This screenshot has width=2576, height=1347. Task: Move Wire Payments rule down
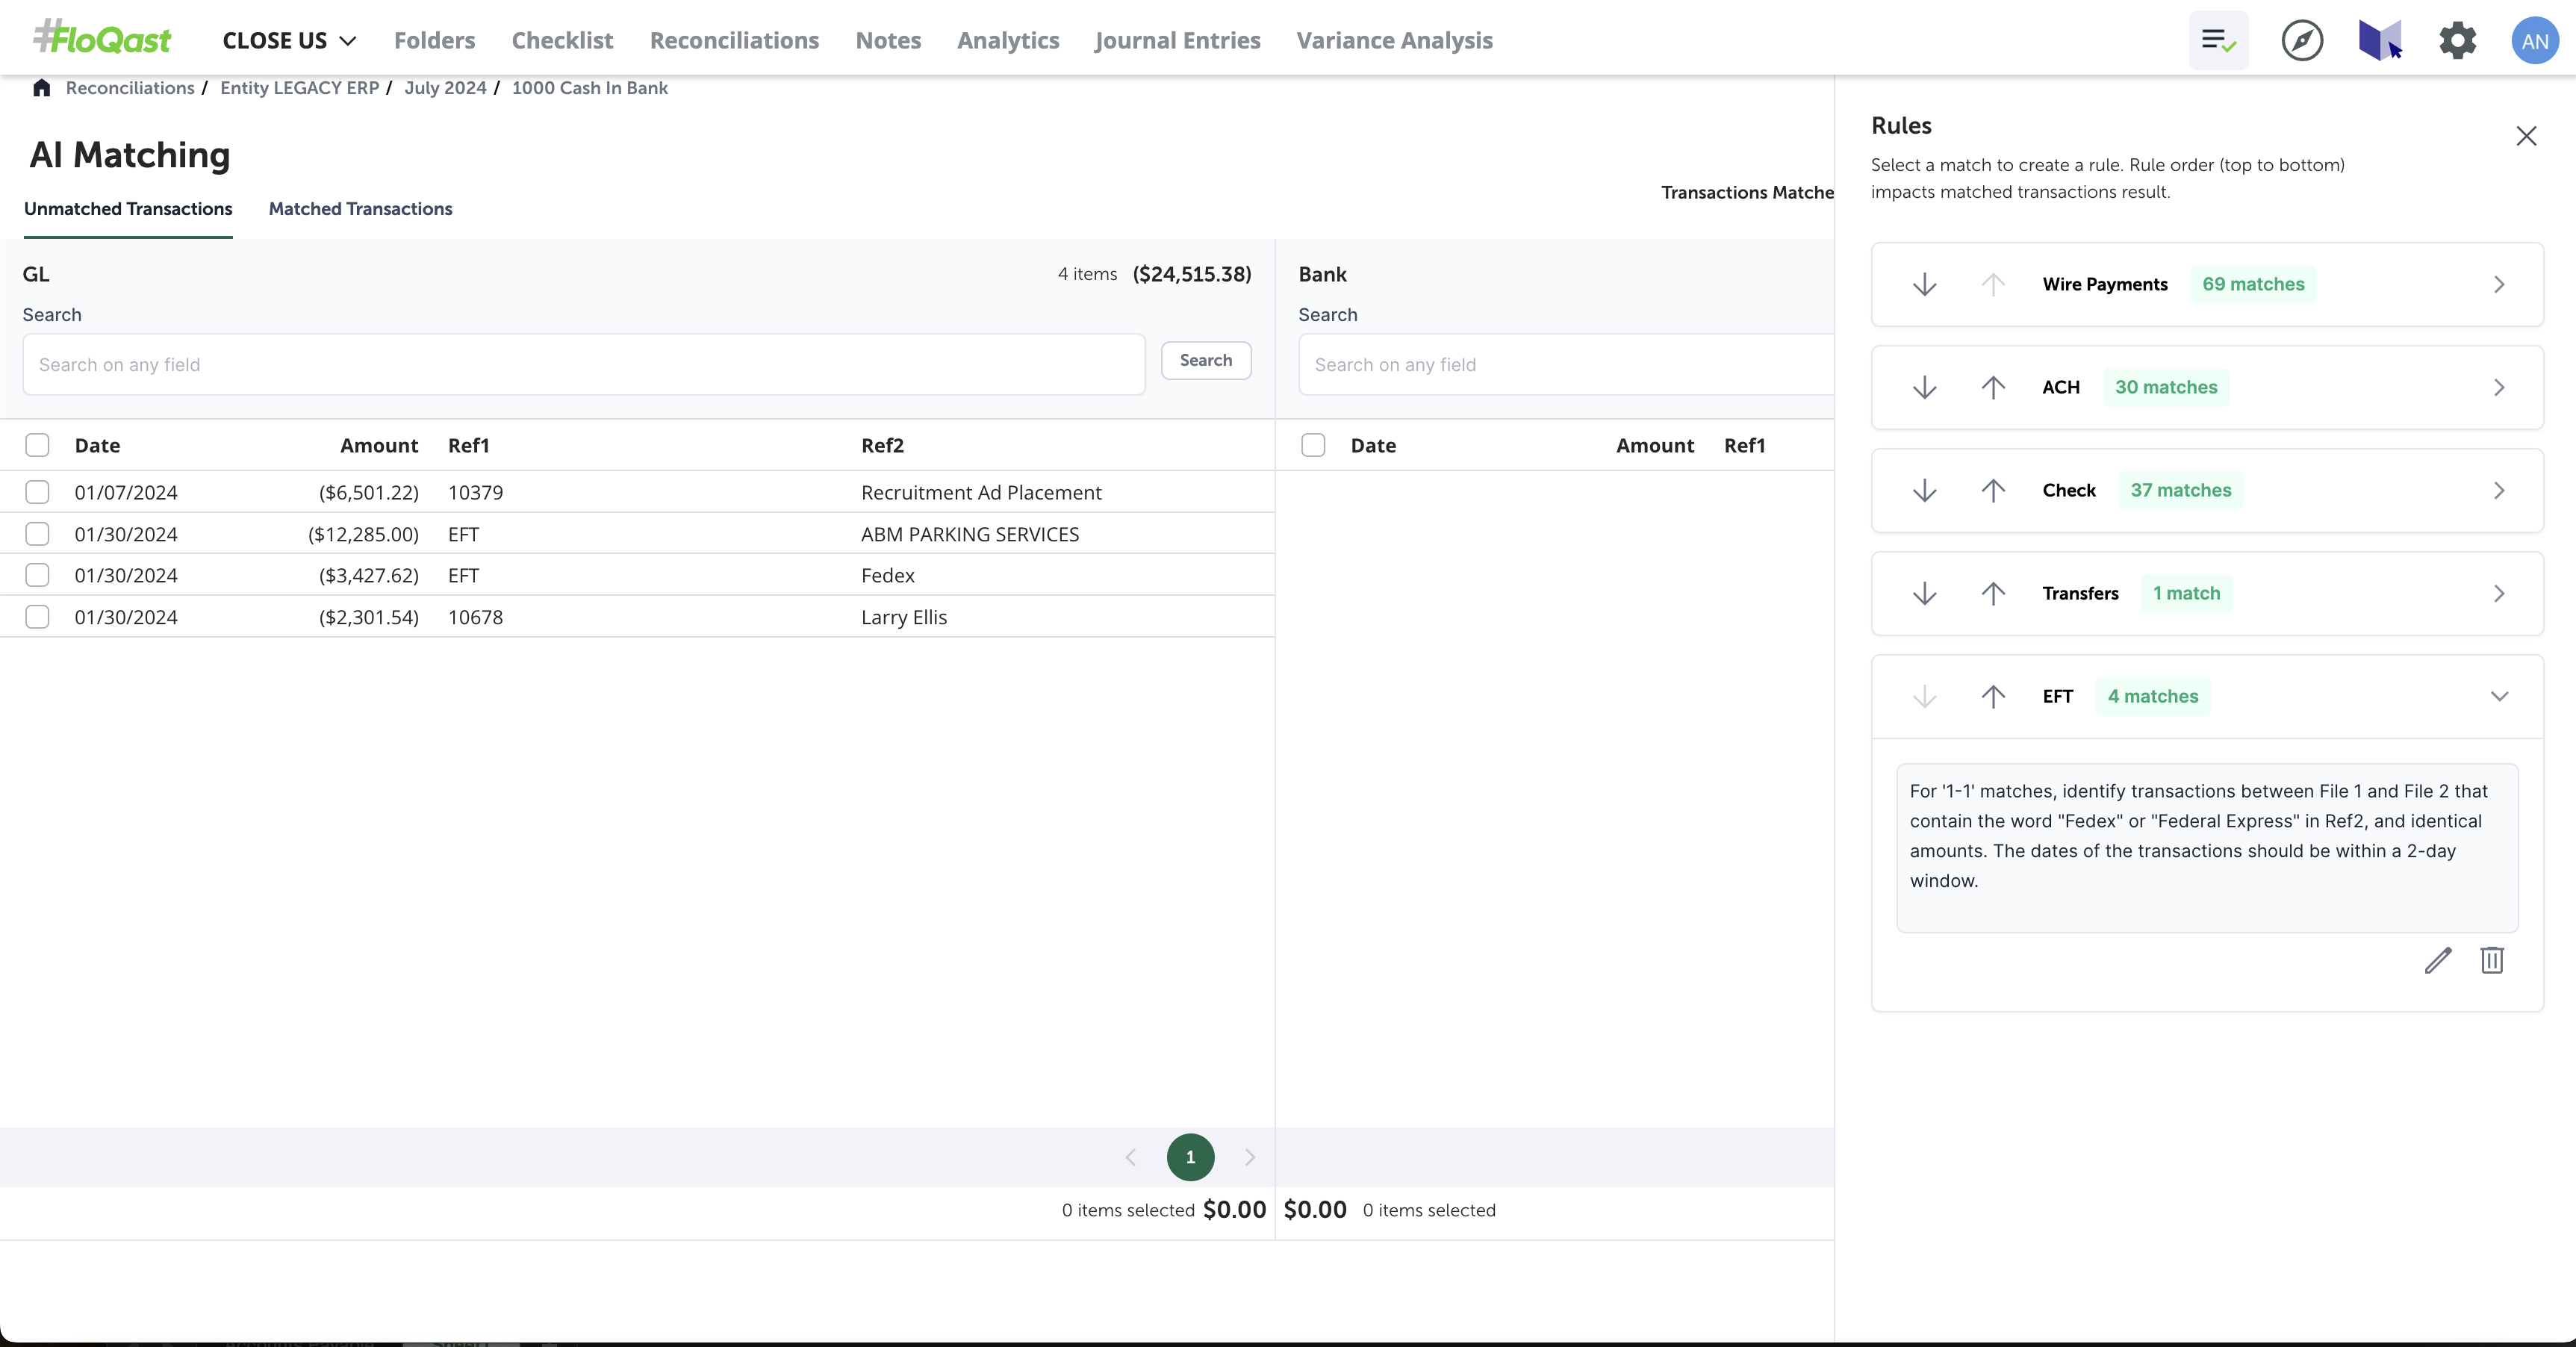click(1924, 285)
